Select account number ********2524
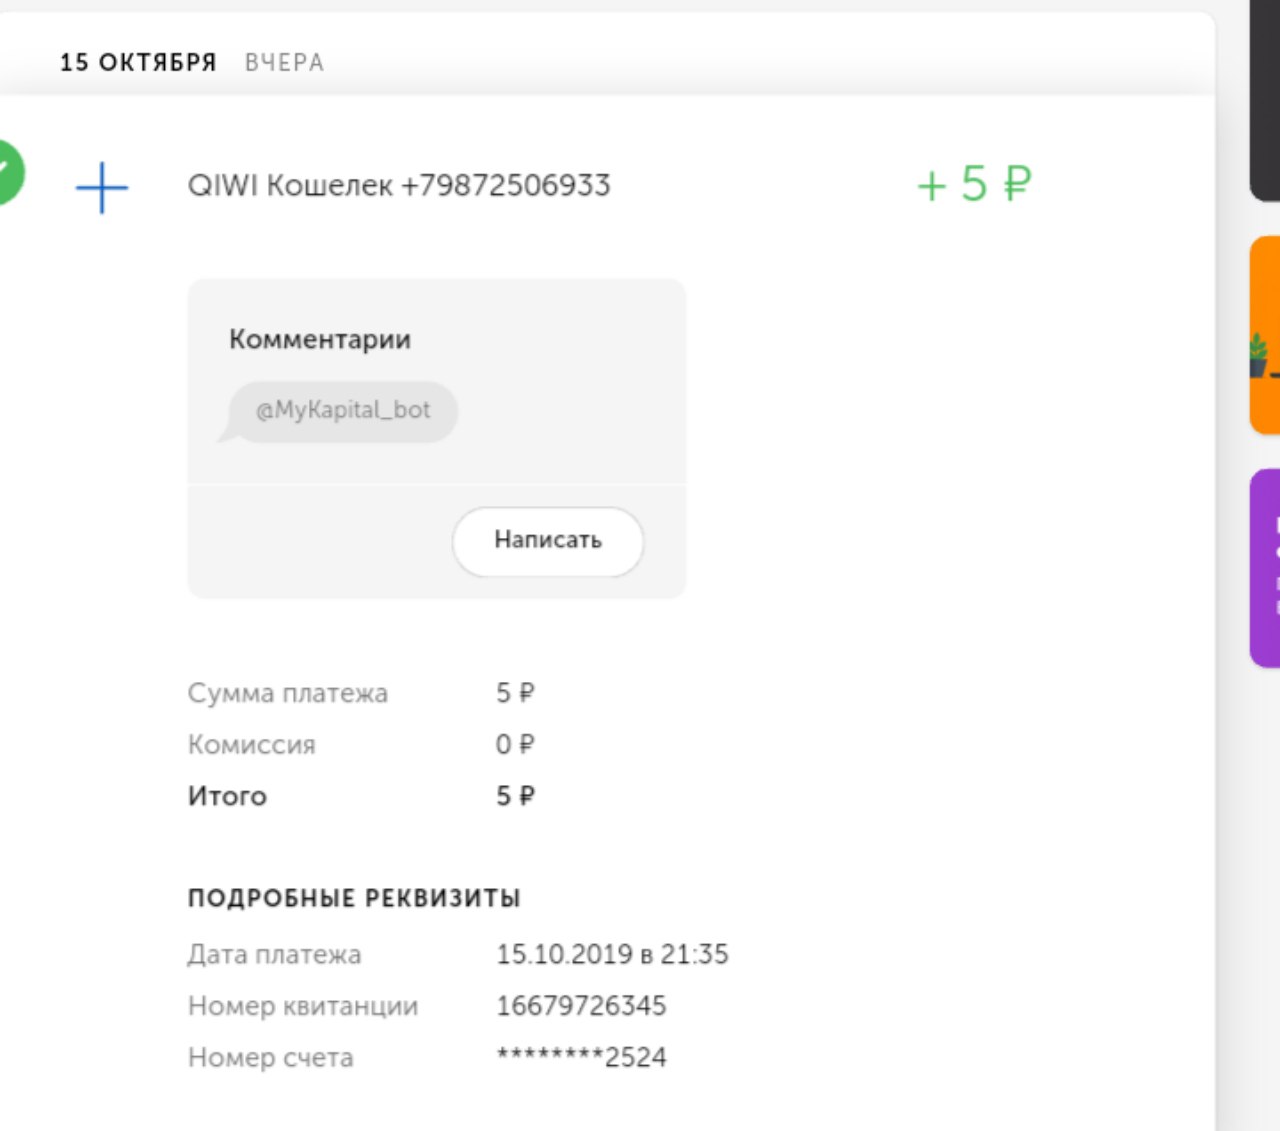This screenshot has width=1280, height=1131. (x=581, y=1057)
